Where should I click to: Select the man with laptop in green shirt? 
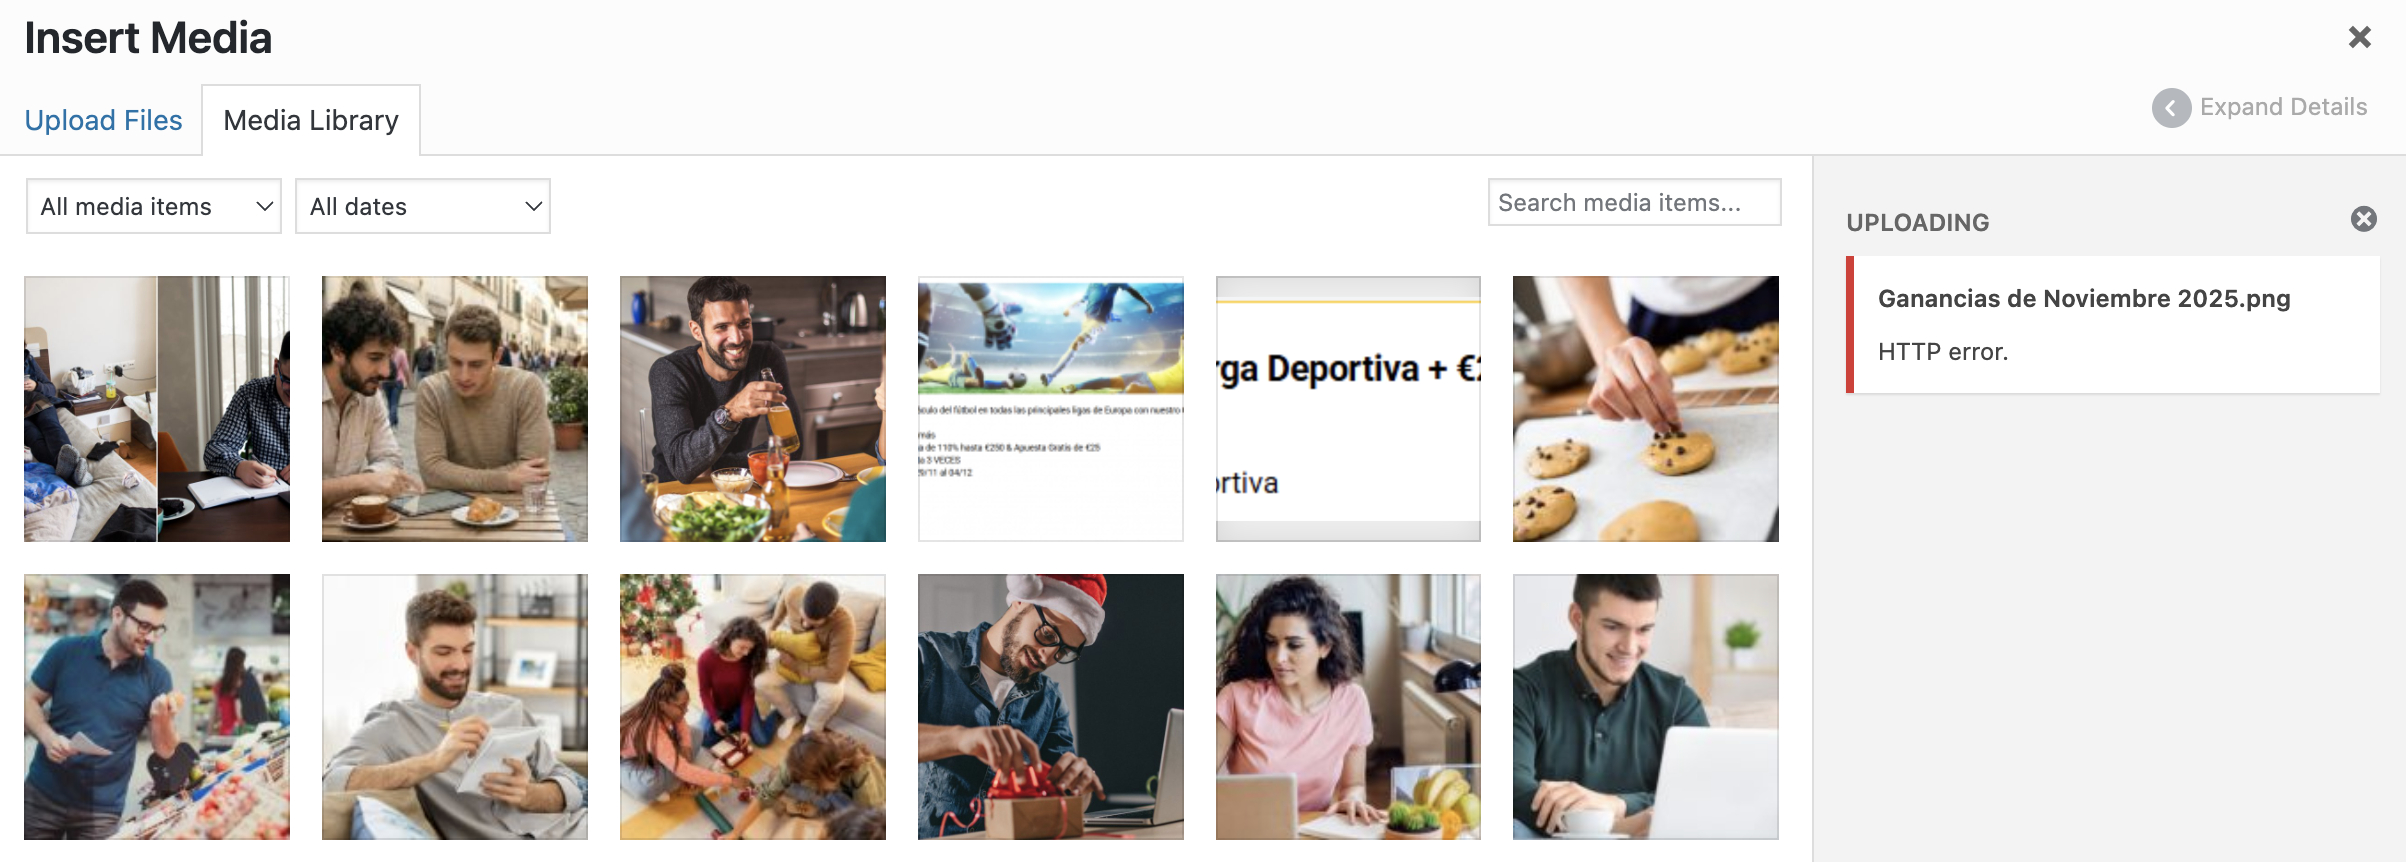1646,707
